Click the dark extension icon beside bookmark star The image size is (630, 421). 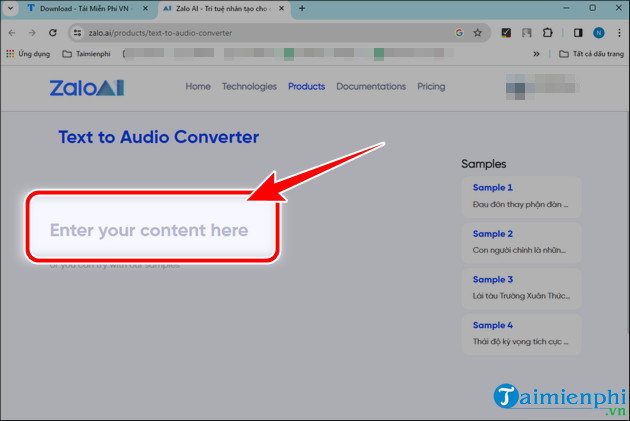(506, 33)
